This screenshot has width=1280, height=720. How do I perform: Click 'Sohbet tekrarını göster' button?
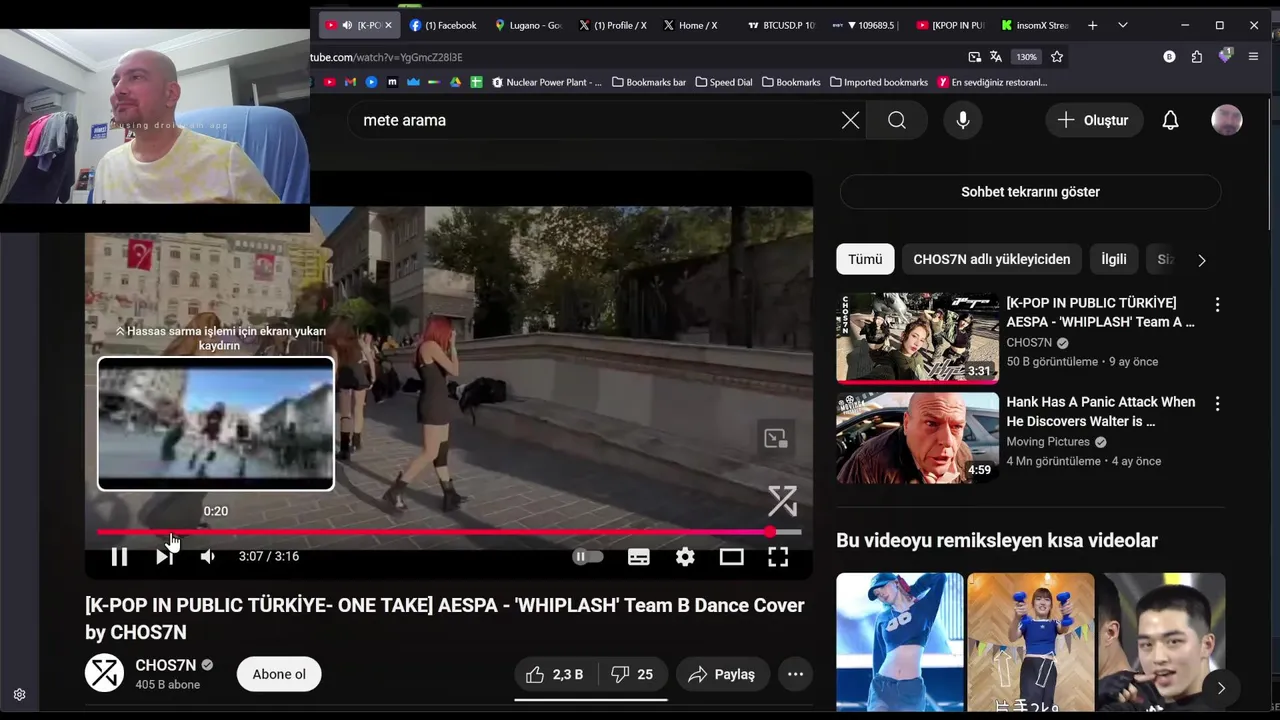[x=1030, y=192]
